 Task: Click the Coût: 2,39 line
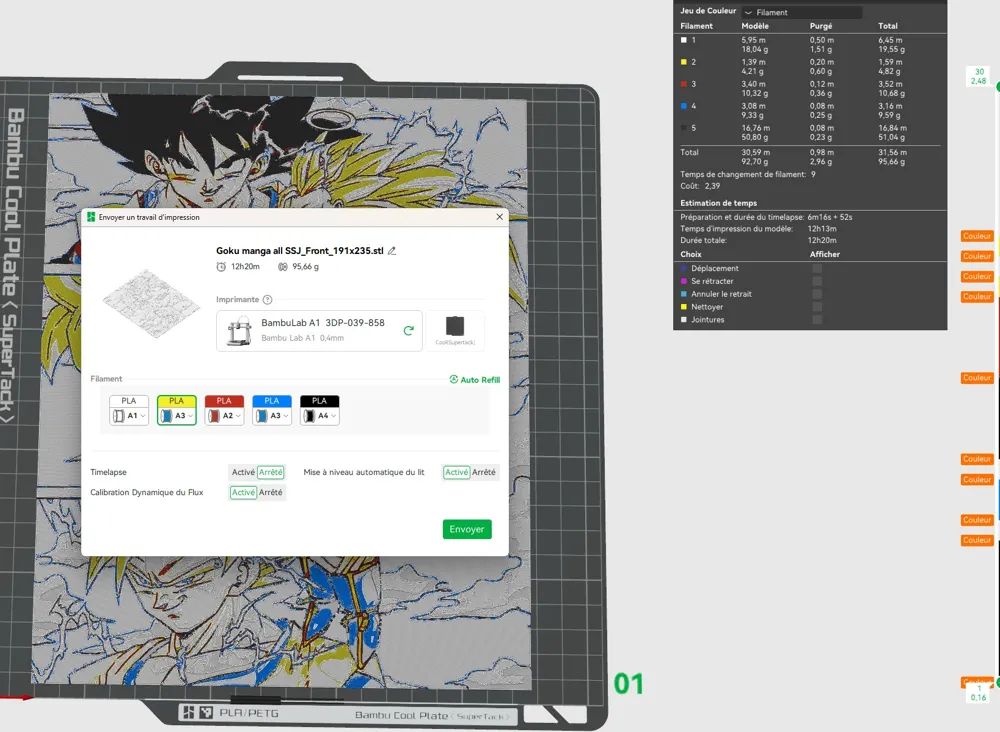point(700,186)
